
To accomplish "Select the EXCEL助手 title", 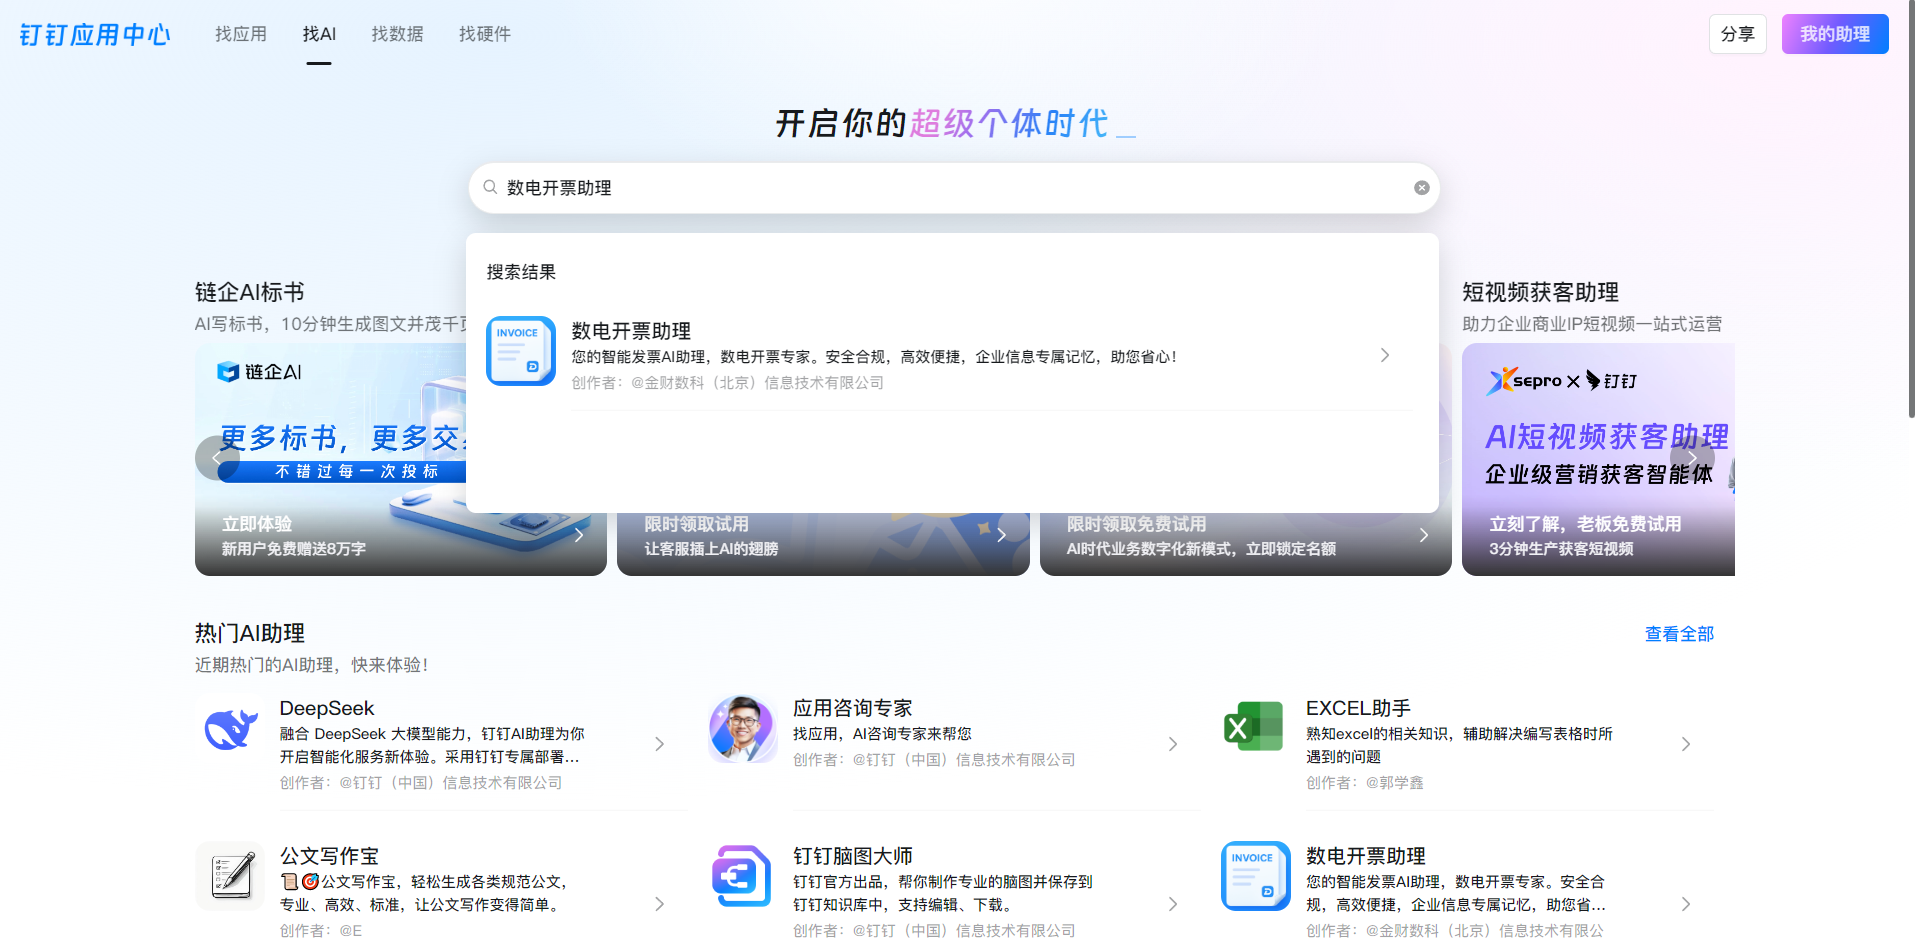I will tap(1358, 708).
